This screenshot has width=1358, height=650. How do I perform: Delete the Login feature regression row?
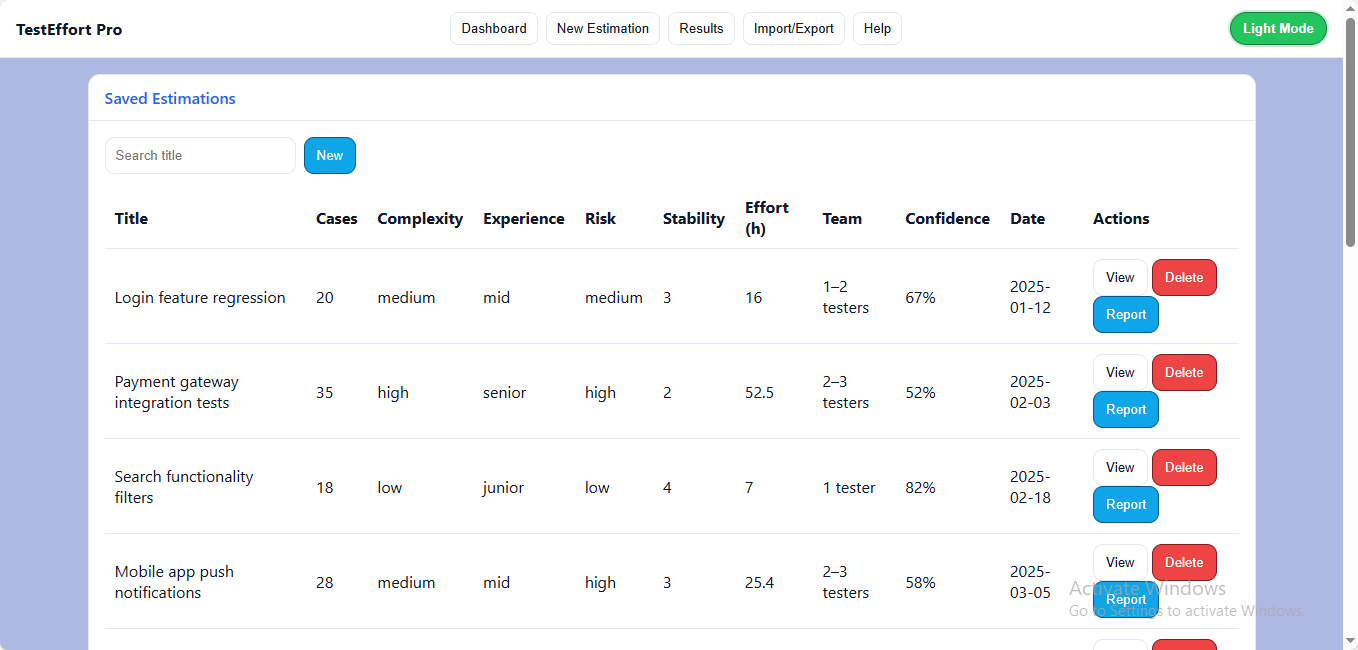click(x=1184, y=278)
